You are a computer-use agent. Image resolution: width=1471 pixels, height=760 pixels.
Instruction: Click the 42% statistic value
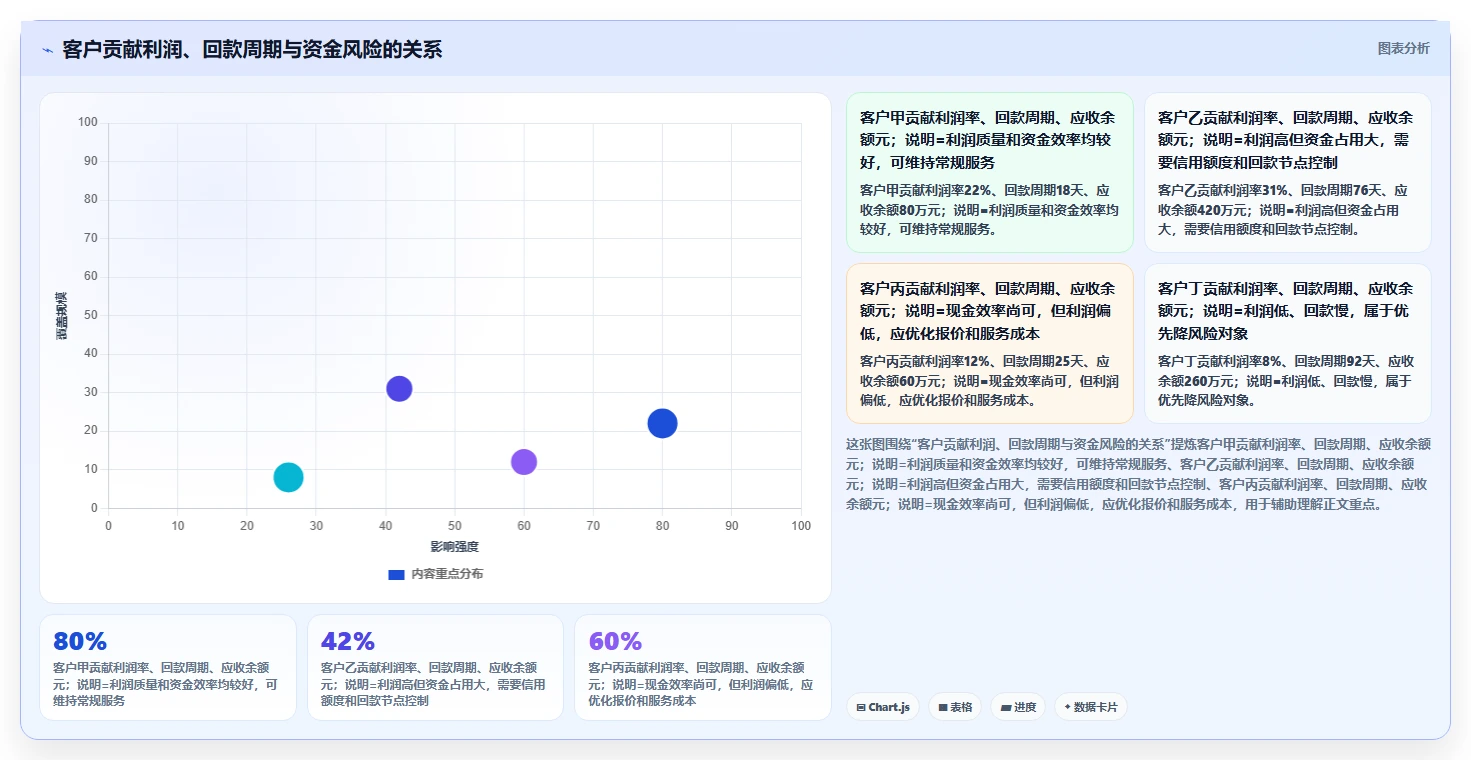[x=347, y=641]
